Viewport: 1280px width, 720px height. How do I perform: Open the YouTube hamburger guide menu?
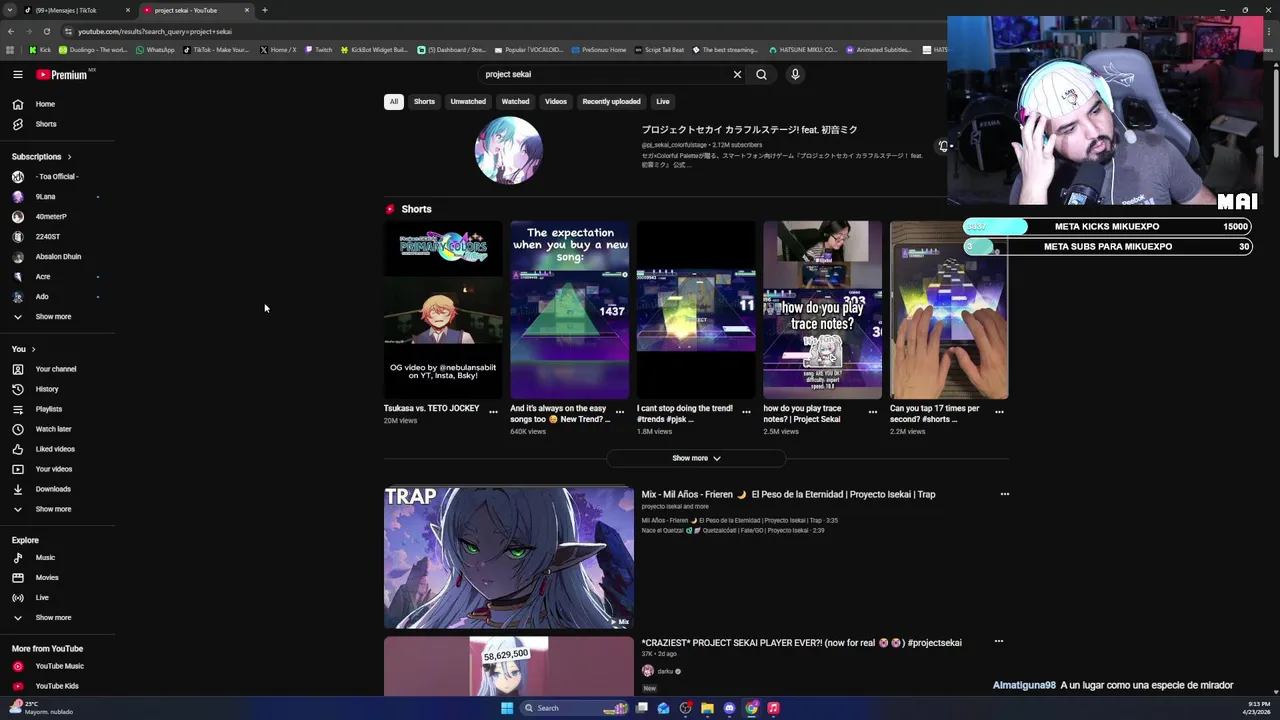pyautogui.click(x=17, y=74)
